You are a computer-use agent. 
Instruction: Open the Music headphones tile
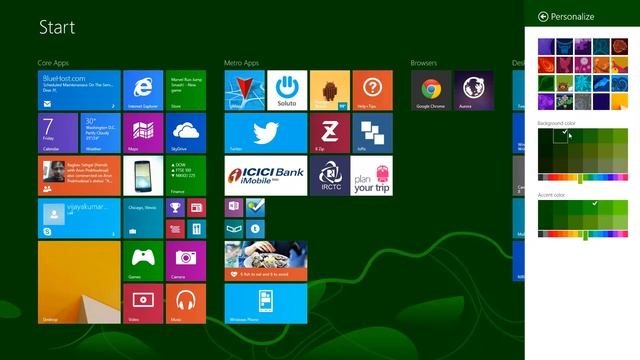(186, 304)
